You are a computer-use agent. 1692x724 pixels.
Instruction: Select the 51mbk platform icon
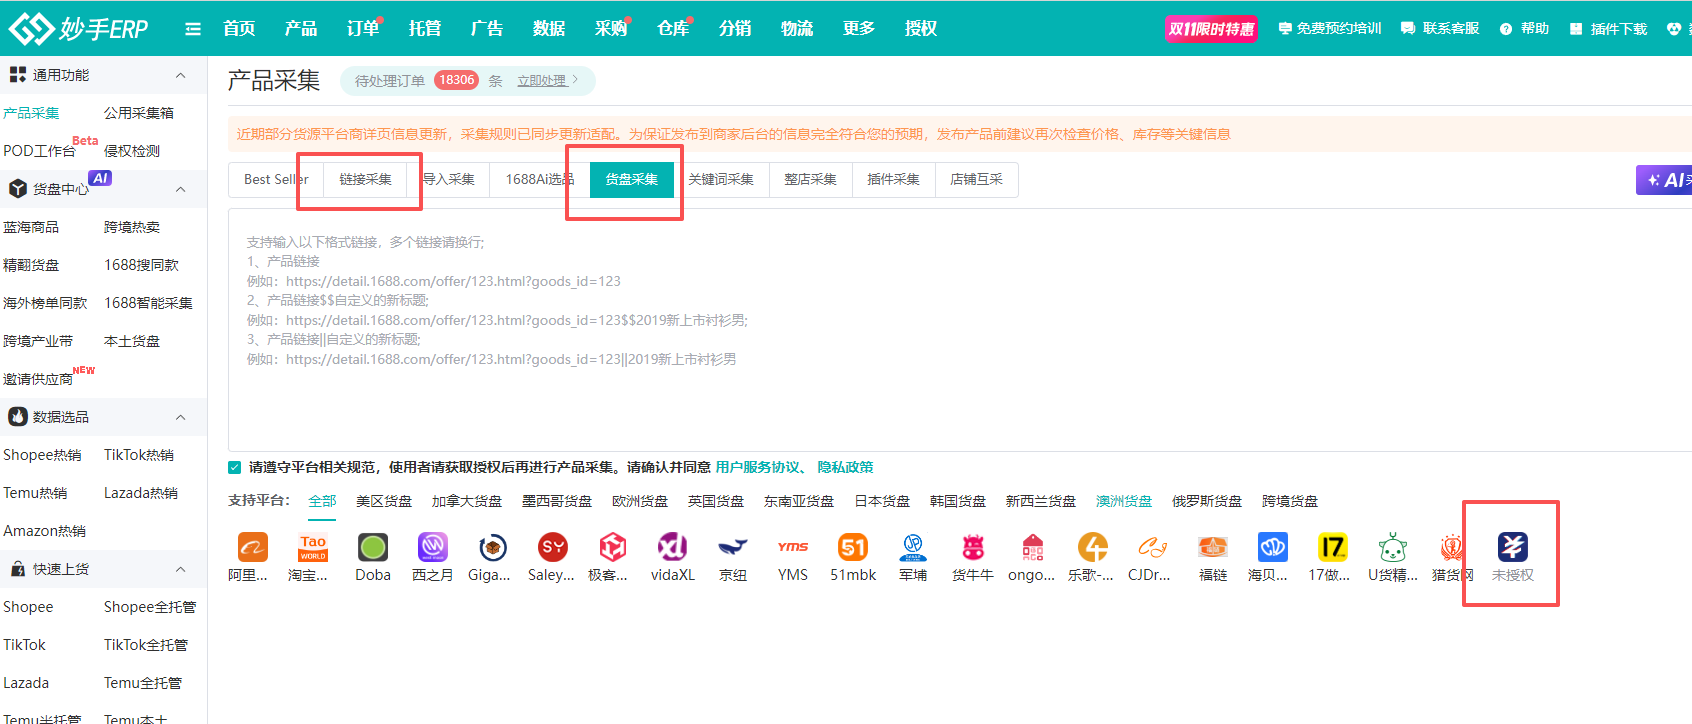(x=853, y=547)
